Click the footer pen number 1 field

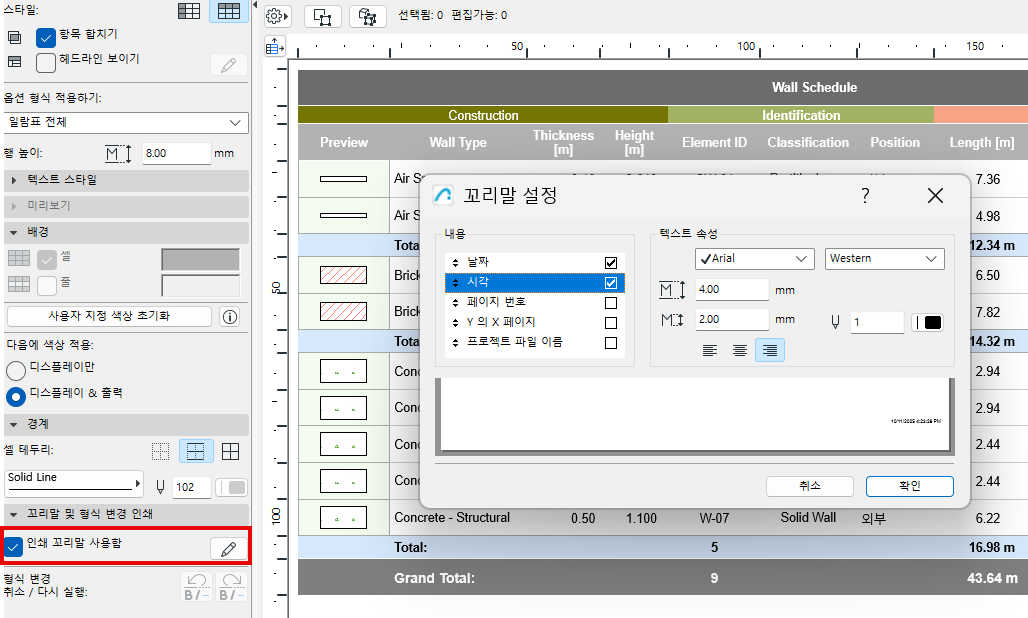(x=877, y=322)
